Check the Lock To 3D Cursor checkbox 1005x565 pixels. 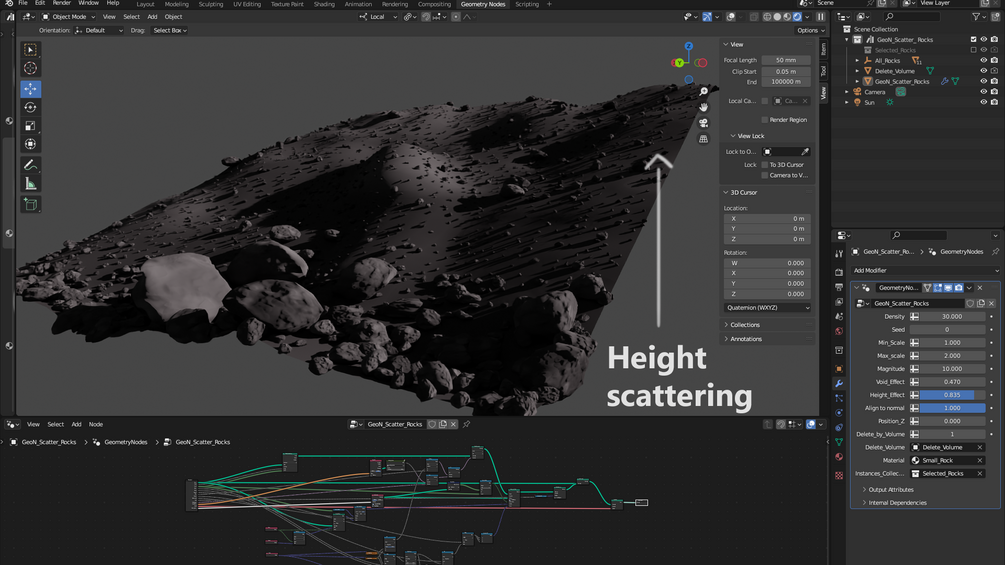click(765, 165)
